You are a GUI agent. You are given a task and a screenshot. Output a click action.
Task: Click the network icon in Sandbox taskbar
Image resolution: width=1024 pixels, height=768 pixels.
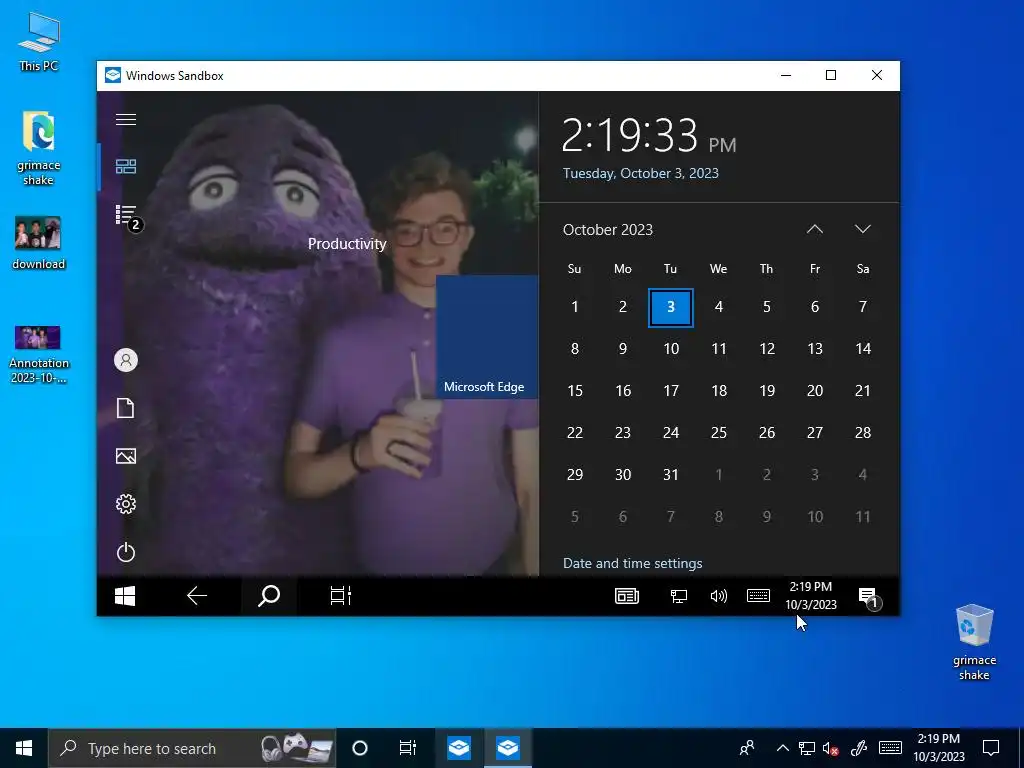pos(679,596)
